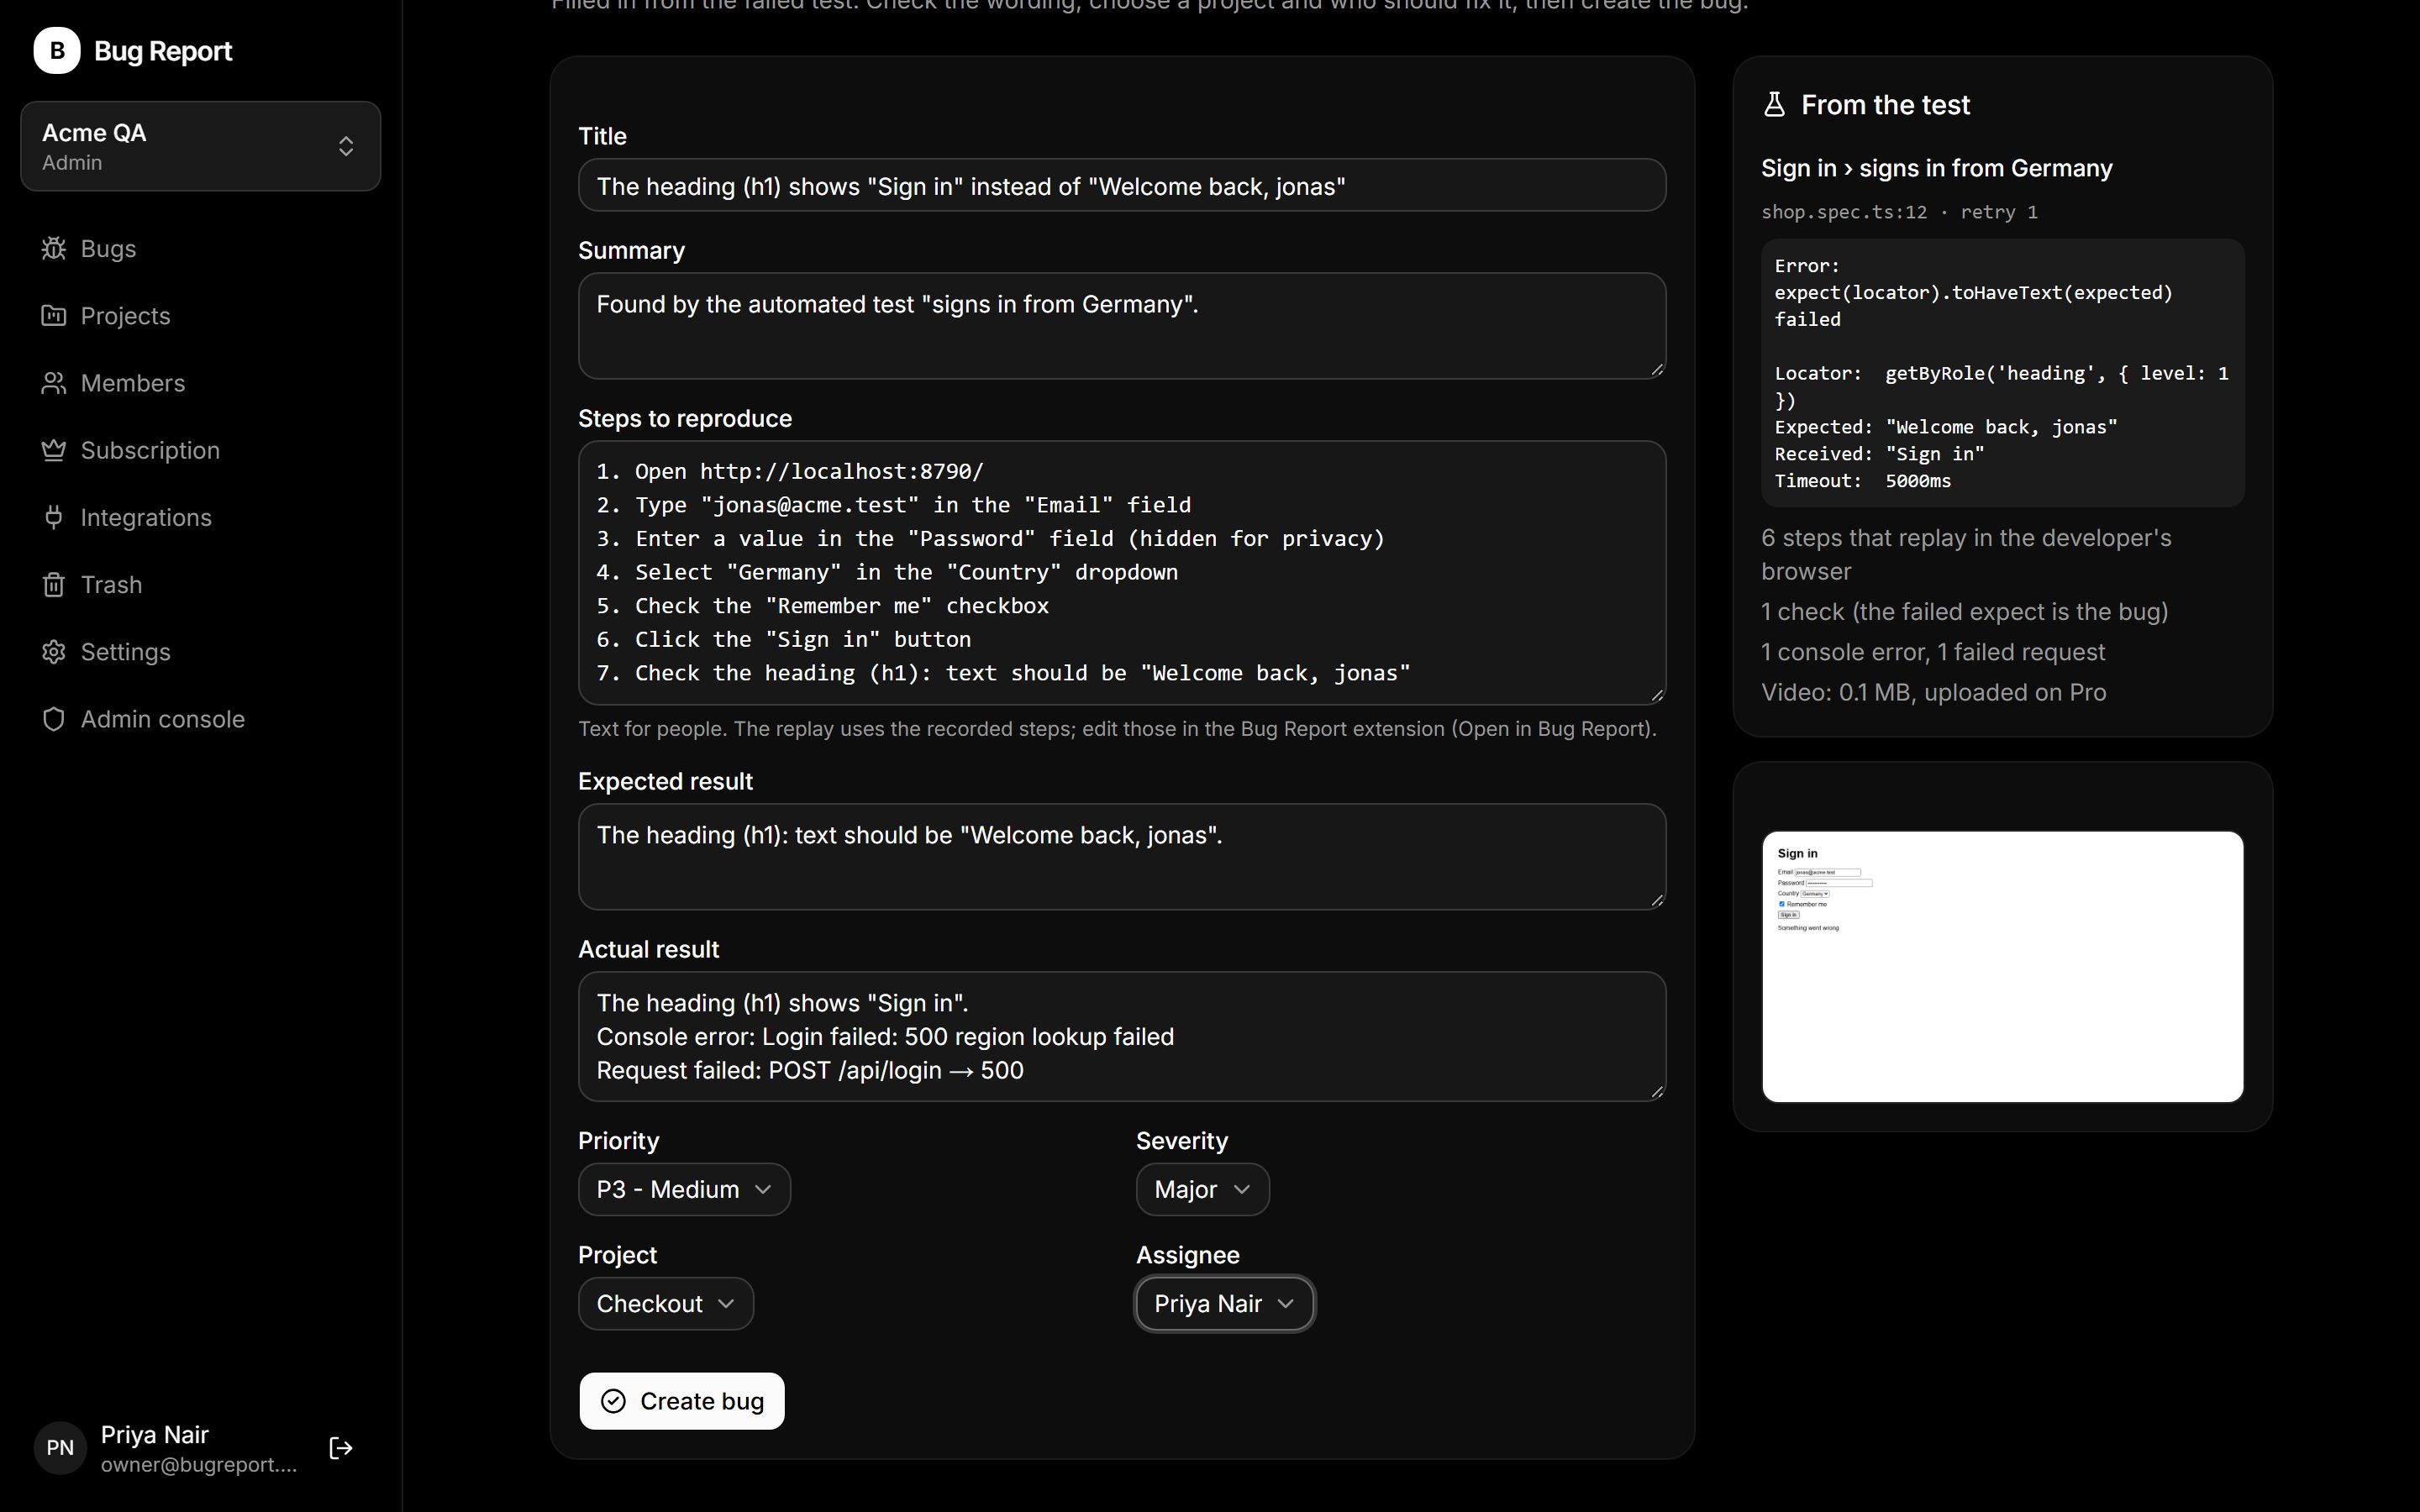Click the Bug Report brand title
The height and width of the screenshot is (1512, 2420).
click(x=163, y=51)
